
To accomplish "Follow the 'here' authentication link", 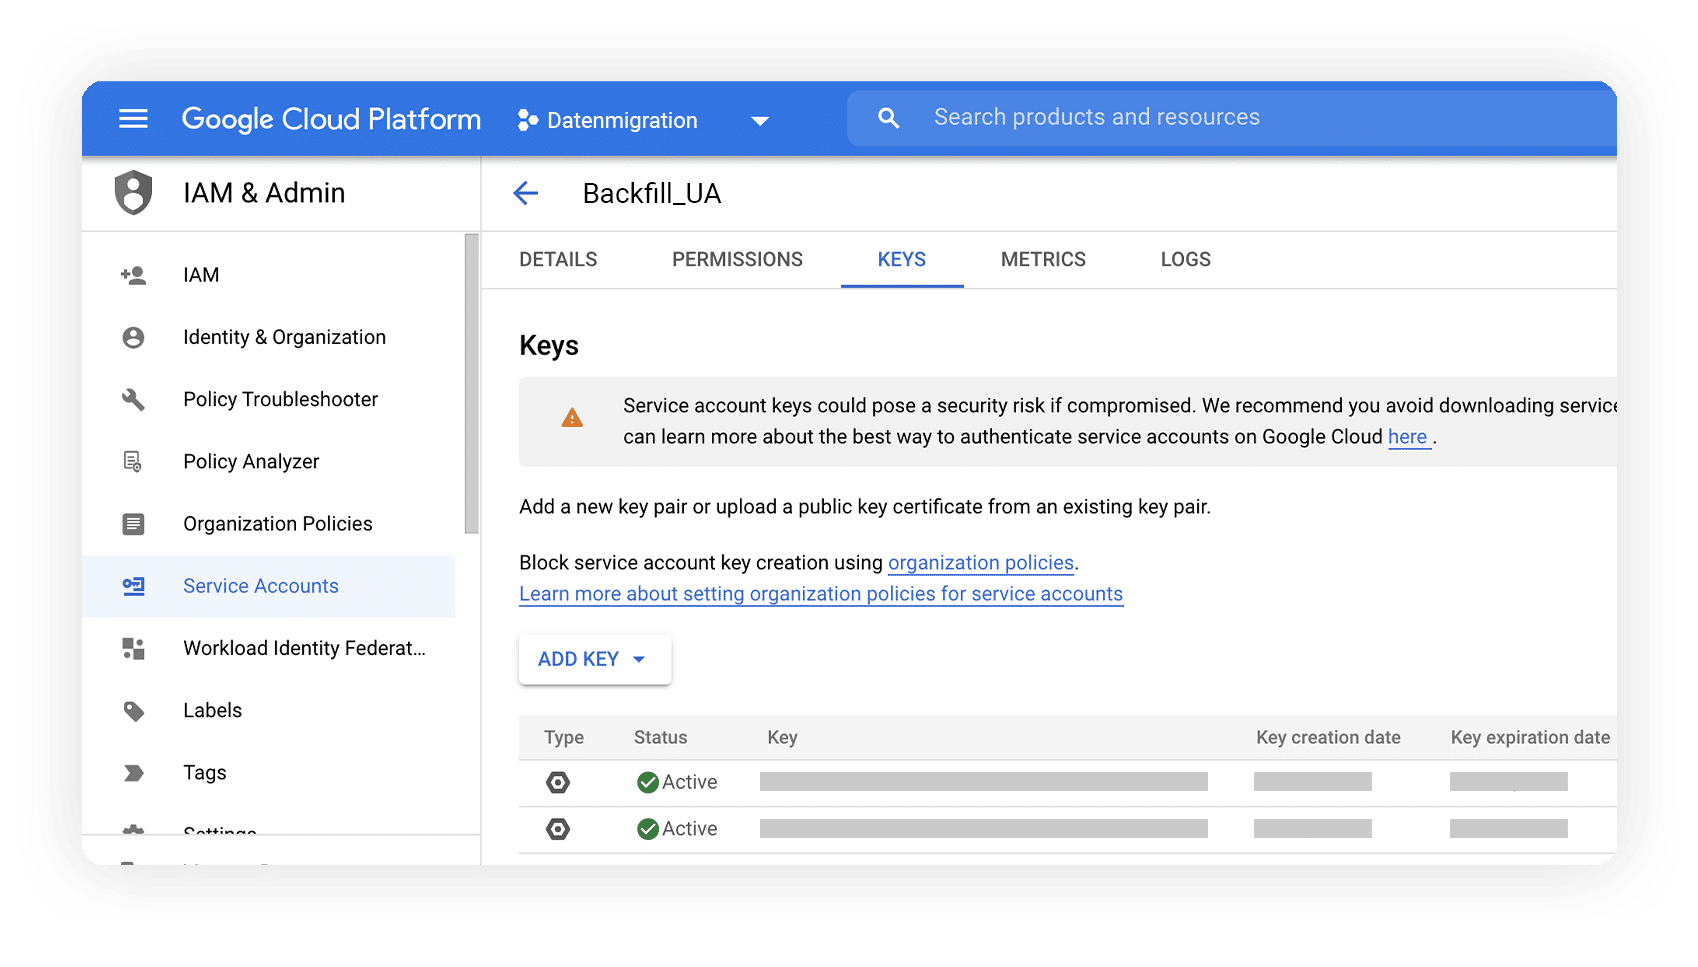I will [x=1407, y=437].
